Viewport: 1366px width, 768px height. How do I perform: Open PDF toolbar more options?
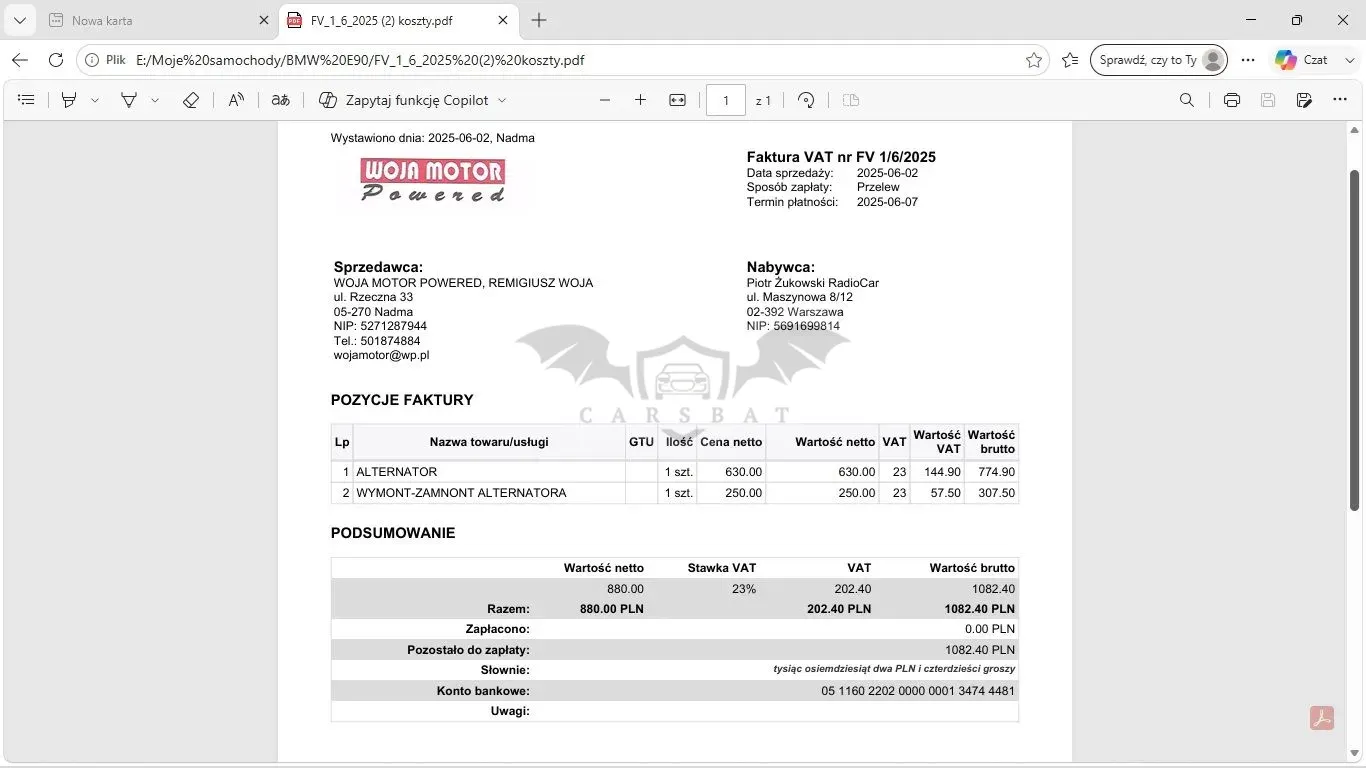pyautogui.click(x=1340, y=100)
